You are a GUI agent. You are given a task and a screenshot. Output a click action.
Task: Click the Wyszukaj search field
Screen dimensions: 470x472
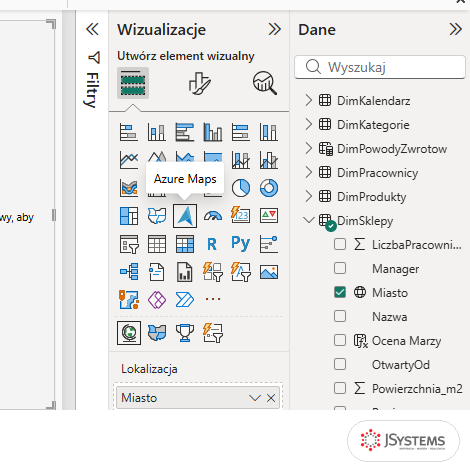pos(380,67)
